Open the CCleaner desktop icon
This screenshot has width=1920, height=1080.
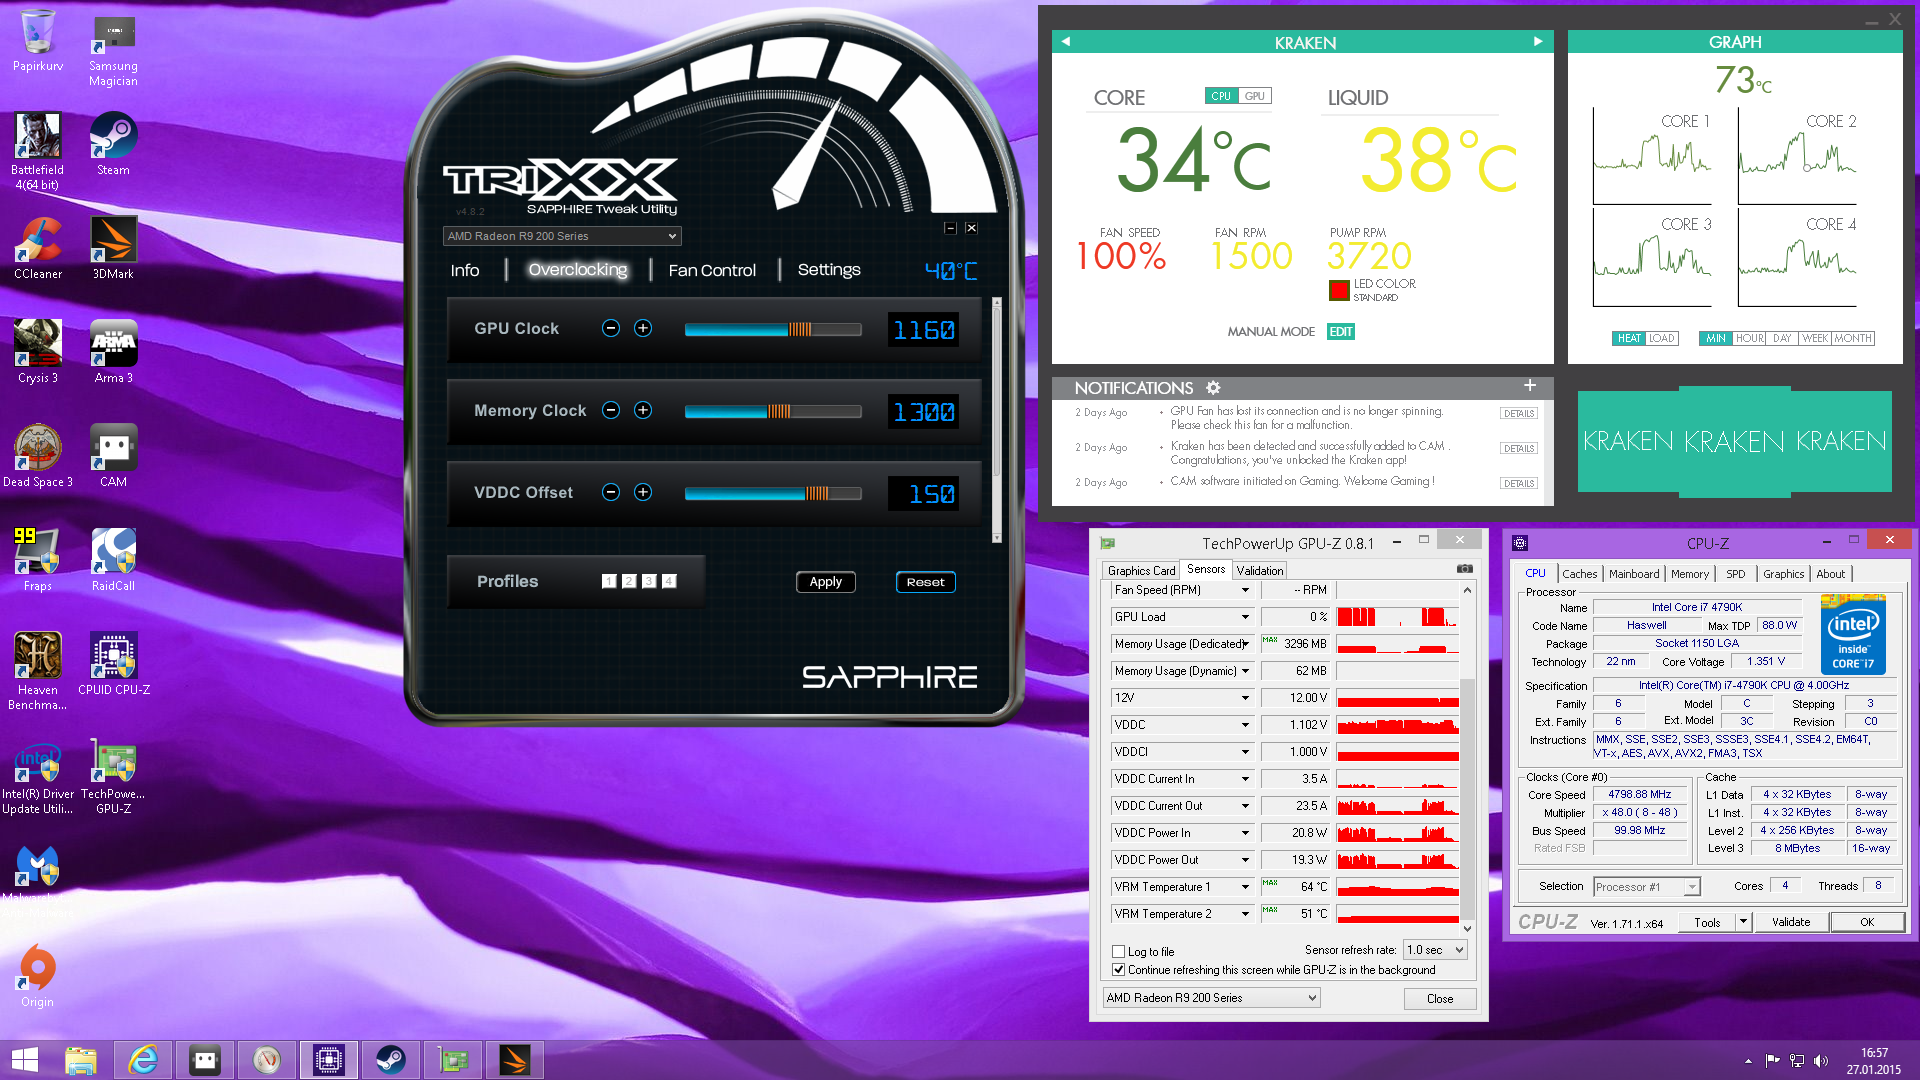pyautogui.click(x=37, y=248)
